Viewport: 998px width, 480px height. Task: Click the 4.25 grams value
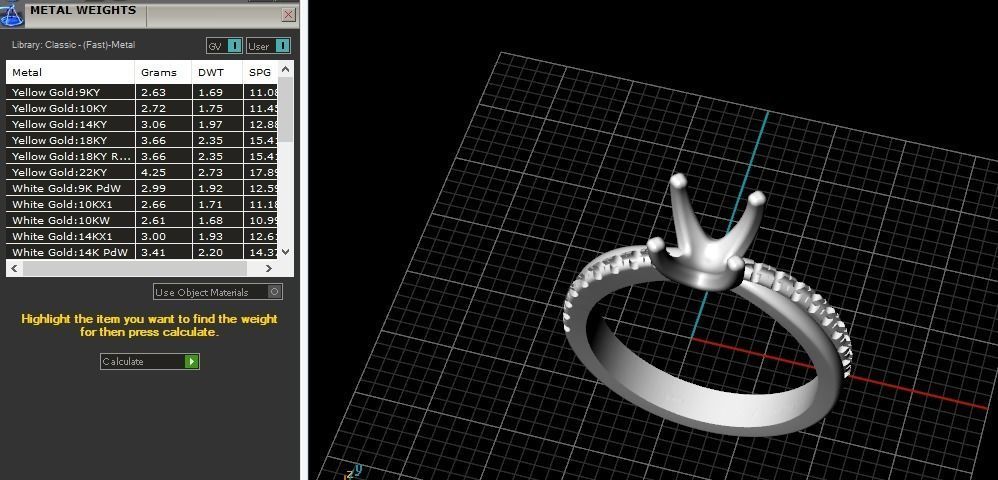(153, 172)
